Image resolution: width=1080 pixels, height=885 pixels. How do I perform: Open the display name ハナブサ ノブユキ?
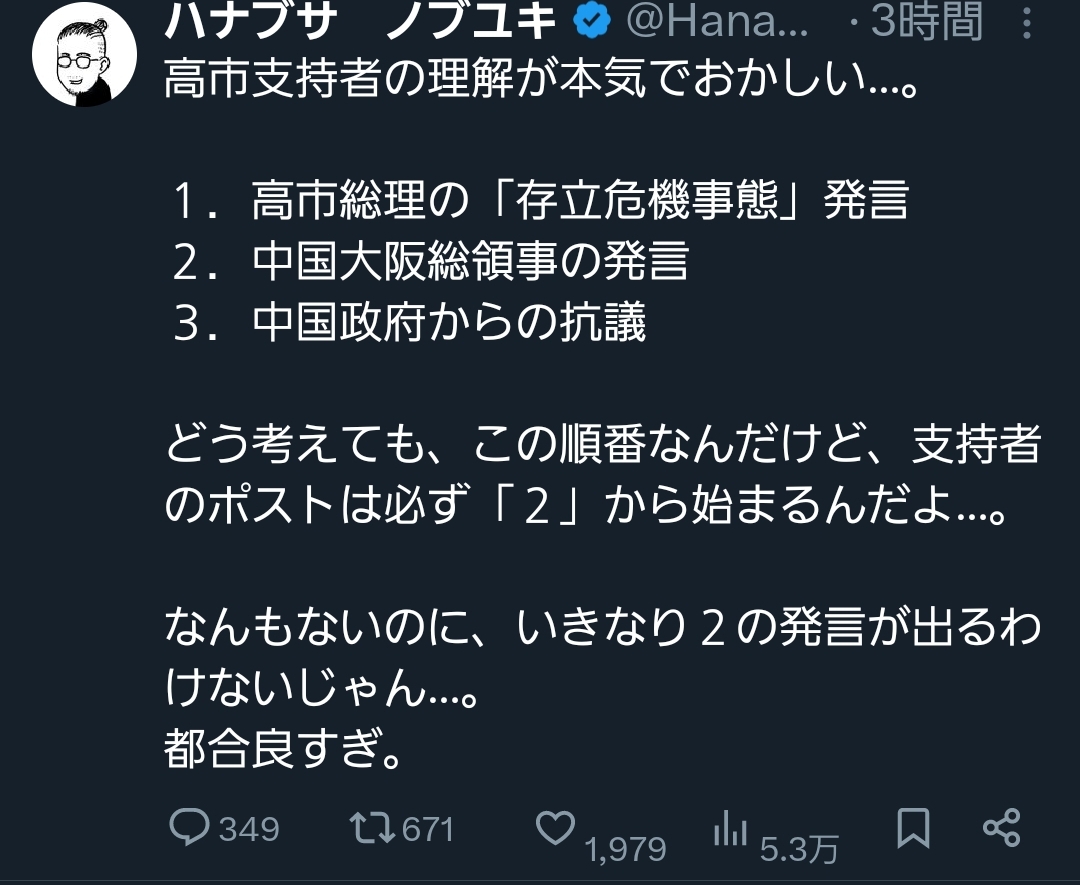(x=361, y=20)
